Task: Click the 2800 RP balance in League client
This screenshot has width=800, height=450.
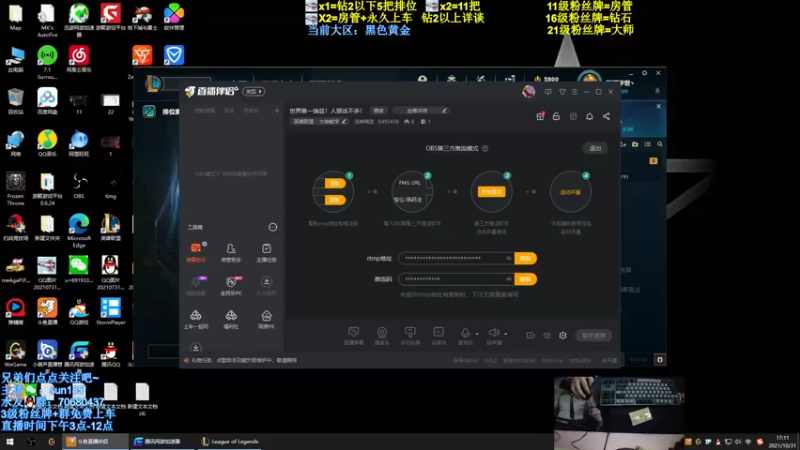Action: coord(546,79)
